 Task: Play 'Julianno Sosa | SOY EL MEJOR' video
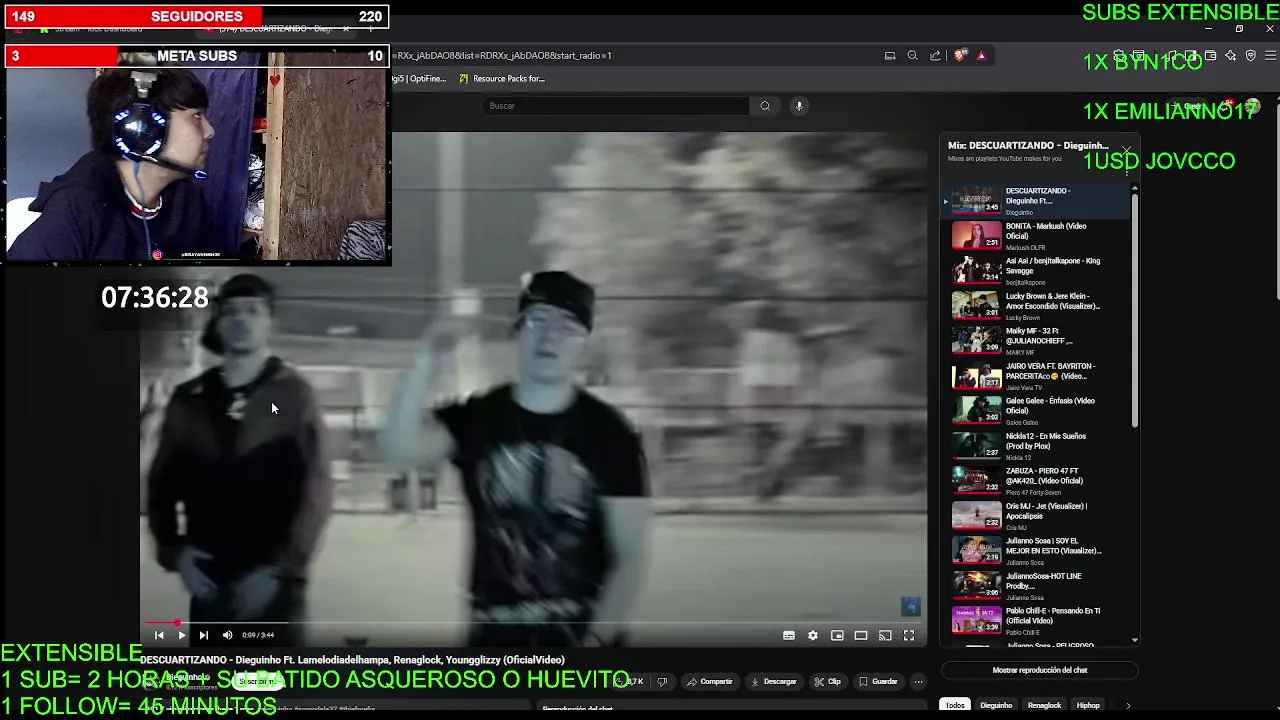(1038, 551)
